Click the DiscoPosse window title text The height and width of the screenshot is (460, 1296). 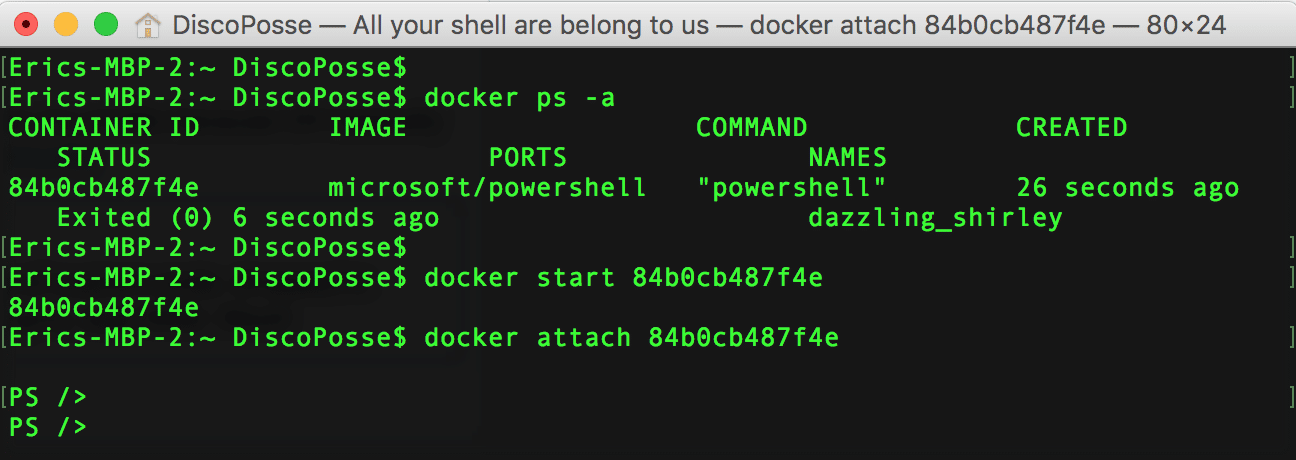(x=698, y=24)
